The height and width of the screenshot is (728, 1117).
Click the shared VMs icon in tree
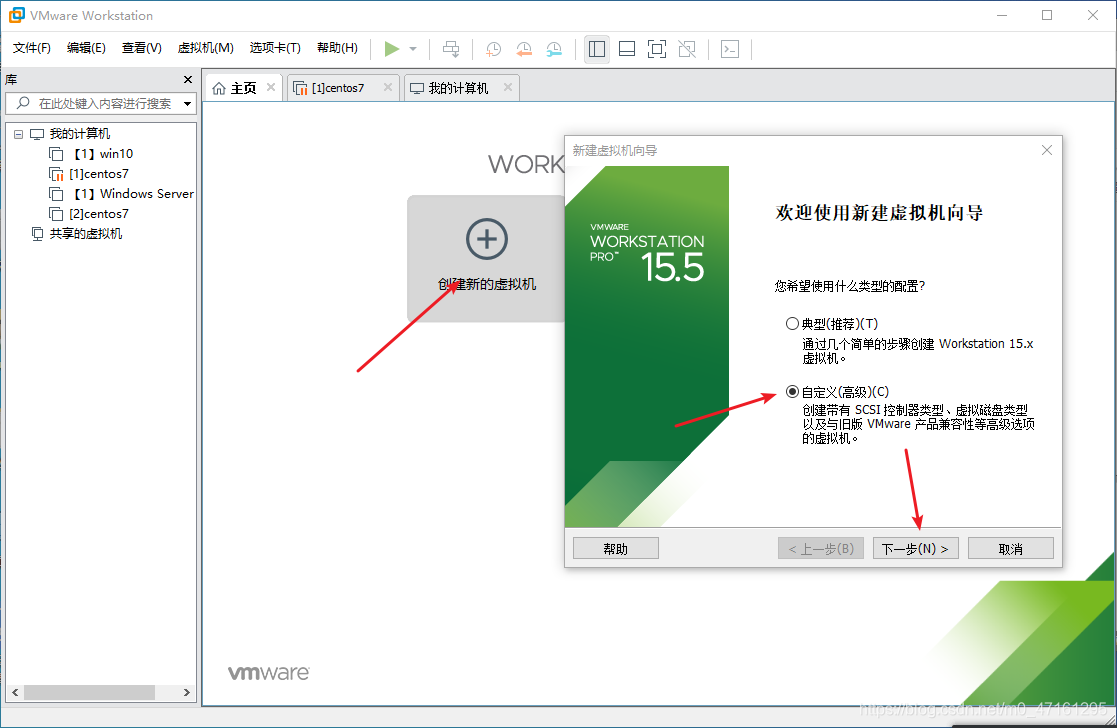(37, 234)
